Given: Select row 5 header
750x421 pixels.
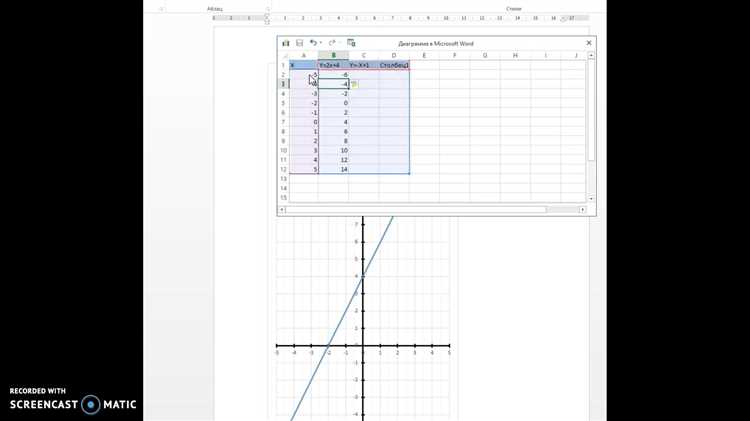Looking at the screenshot, I should 284,103.
